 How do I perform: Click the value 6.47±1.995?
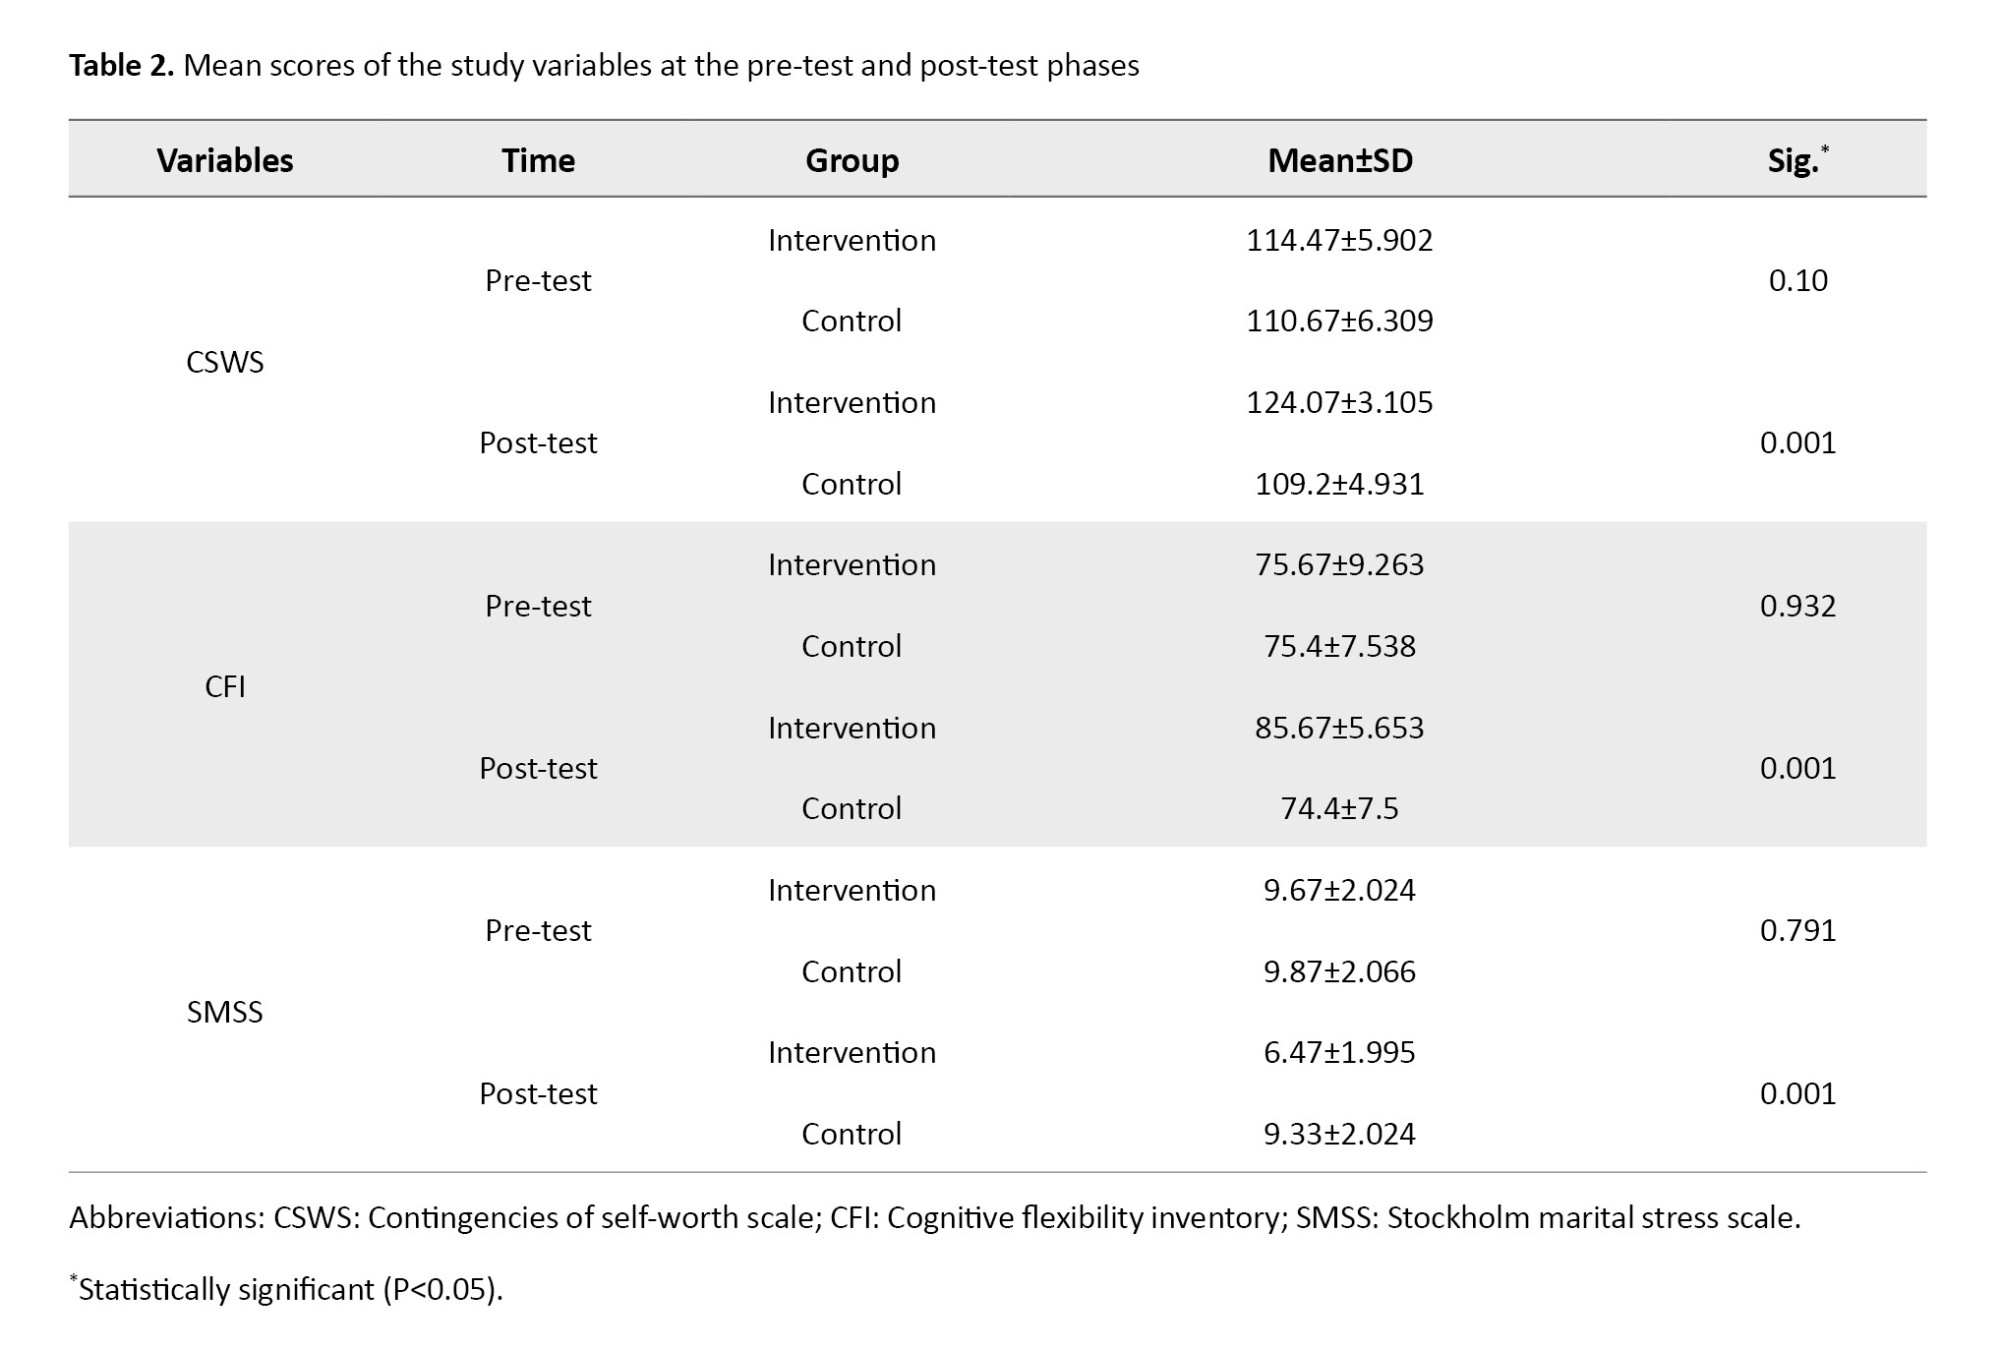tap(1339, 1053)
